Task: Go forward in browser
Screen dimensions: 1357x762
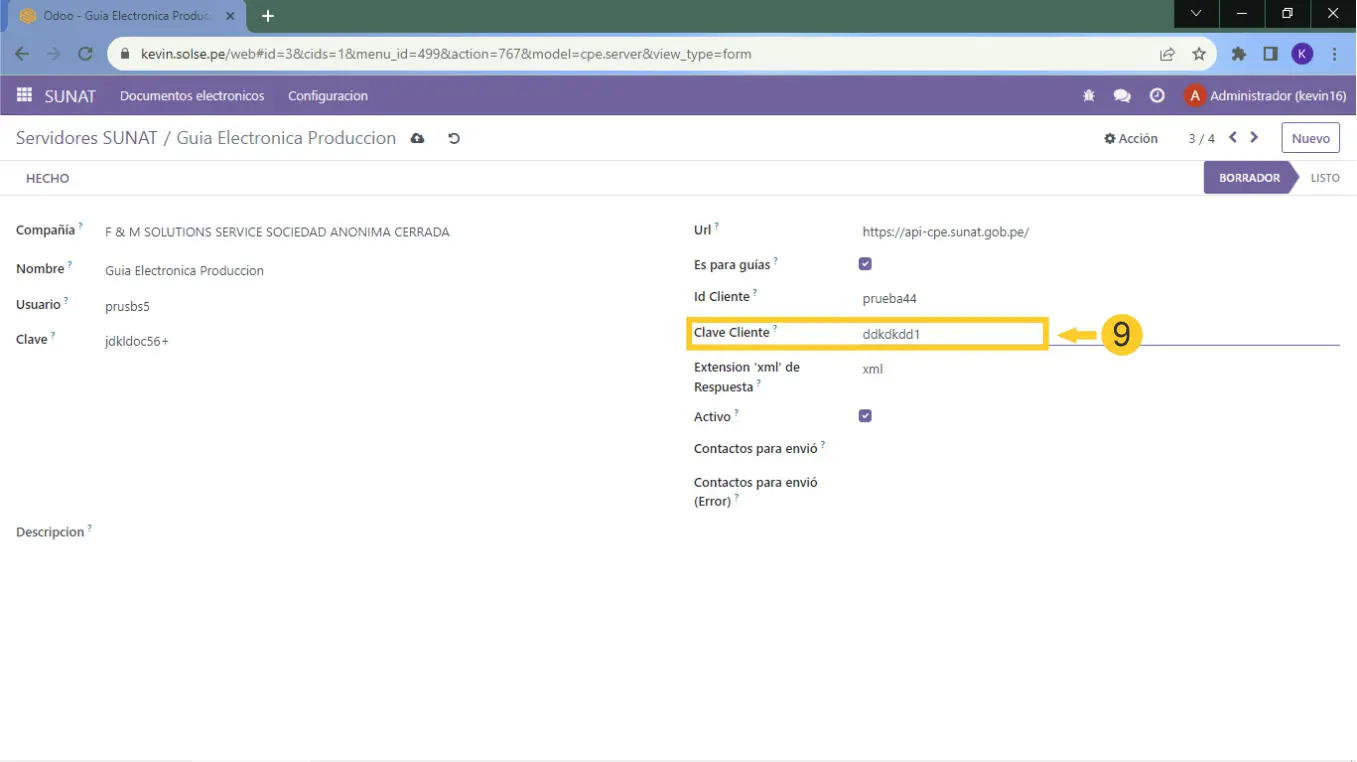Action: [x=54, y=54]
